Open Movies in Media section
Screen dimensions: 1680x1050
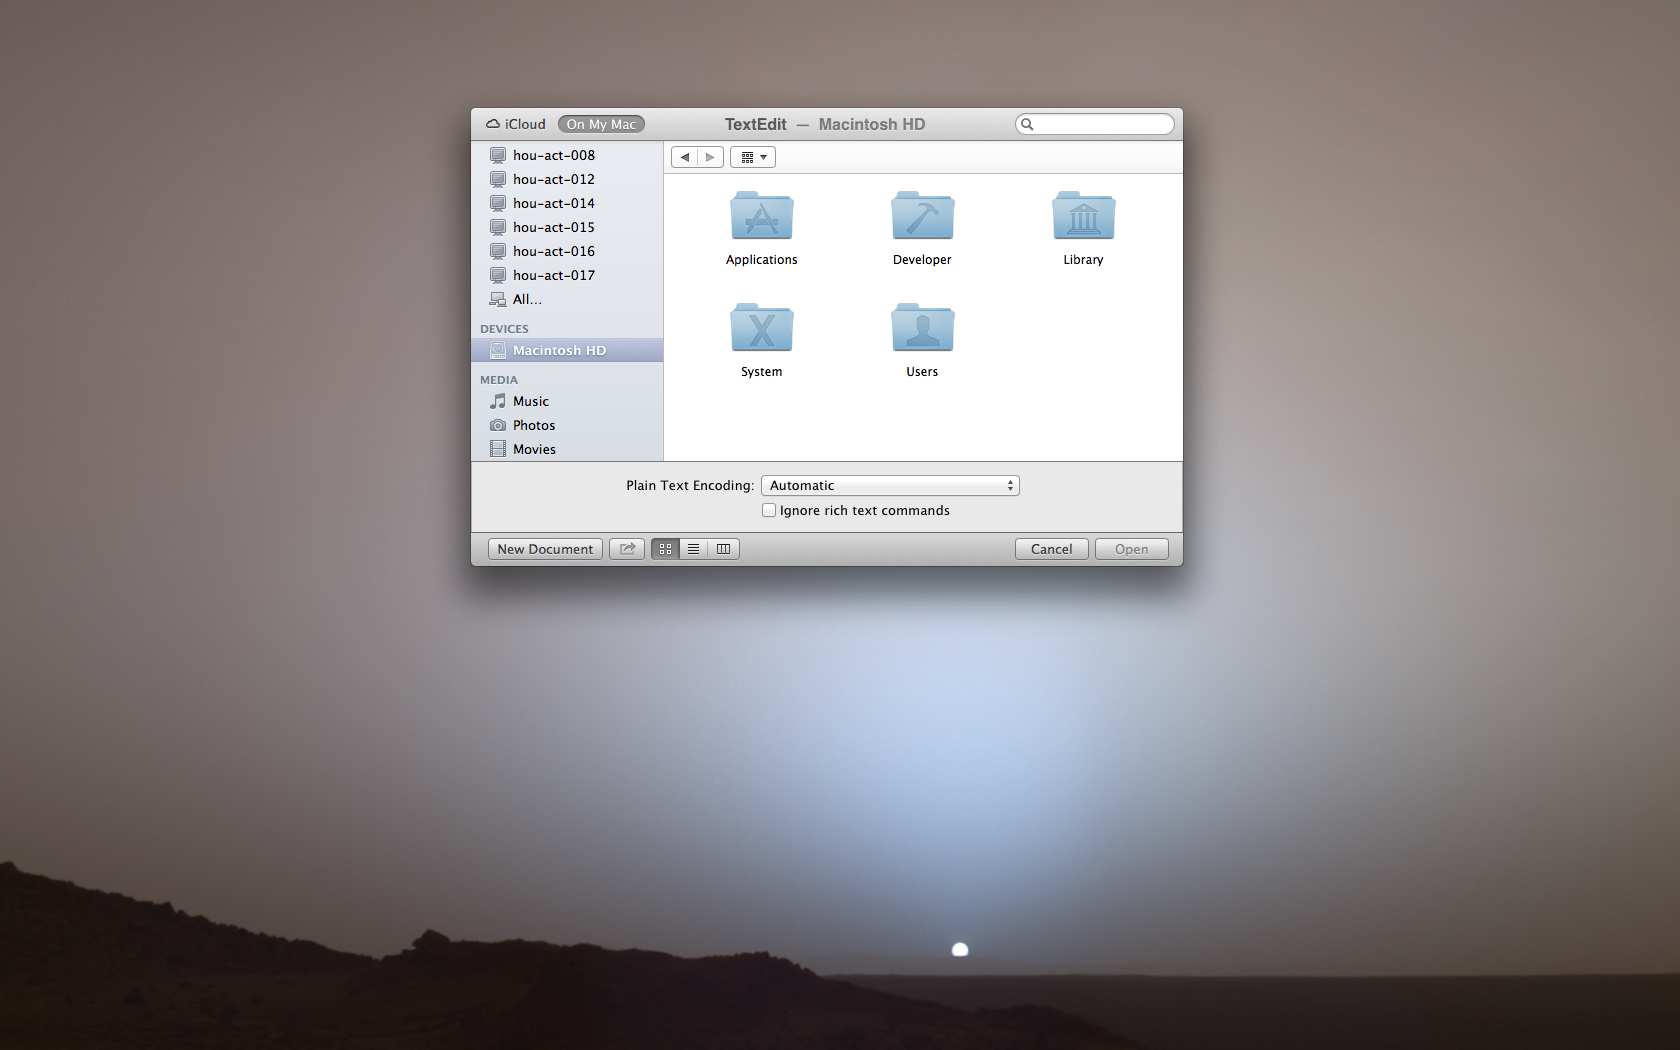567,449
